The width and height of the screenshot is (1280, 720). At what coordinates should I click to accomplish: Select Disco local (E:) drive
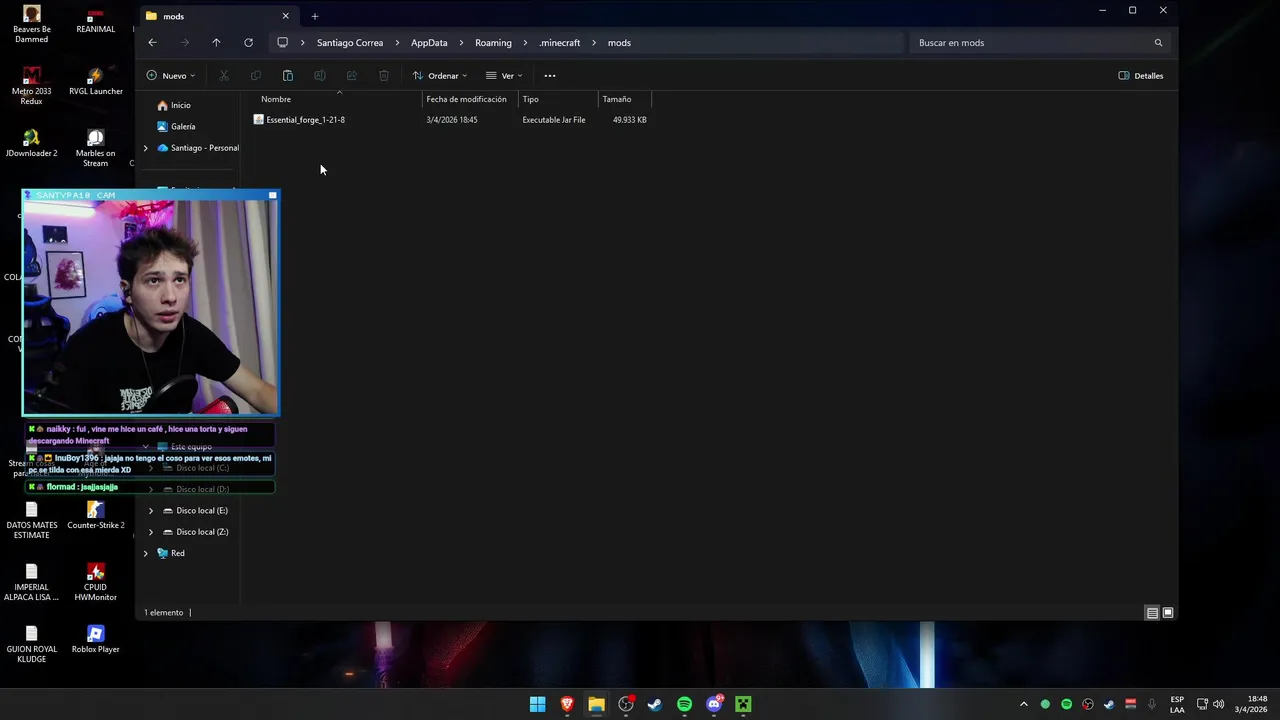pyautogui.click(x=202, y=511)
